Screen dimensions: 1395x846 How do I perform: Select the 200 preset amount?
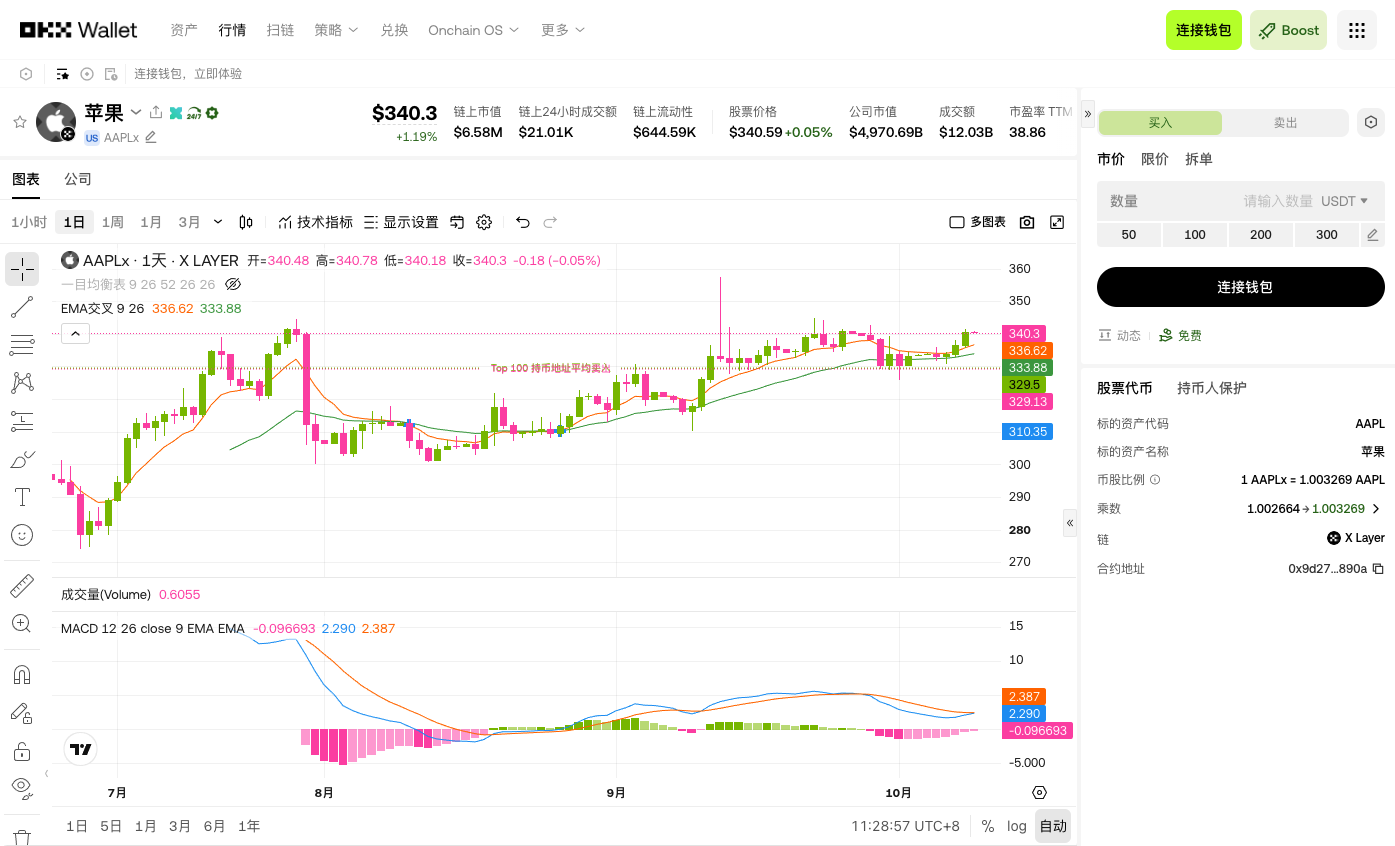(x=1261, y=235)
